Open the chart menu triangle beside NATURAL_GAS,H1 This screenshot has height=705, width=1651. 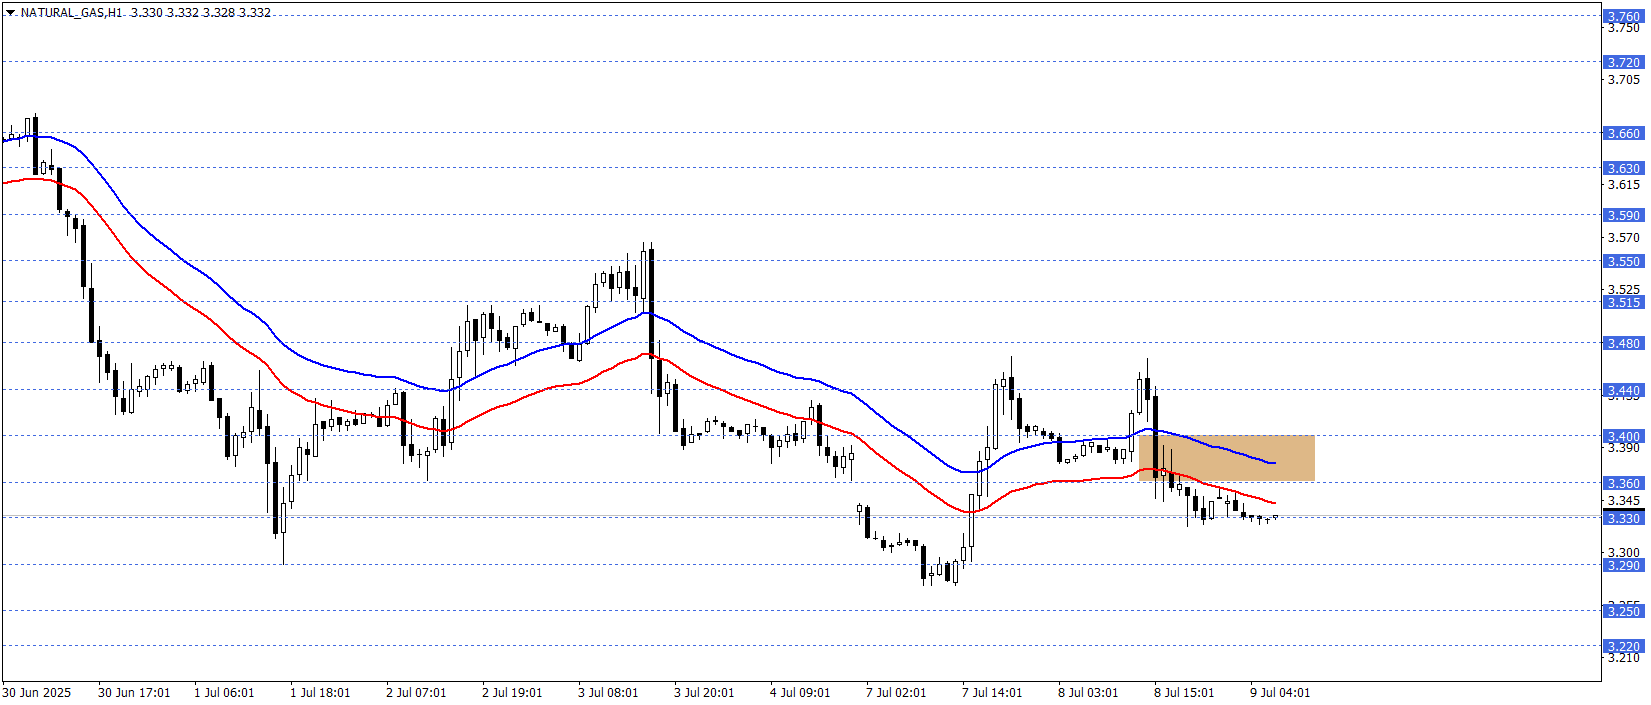click(10, 13)
